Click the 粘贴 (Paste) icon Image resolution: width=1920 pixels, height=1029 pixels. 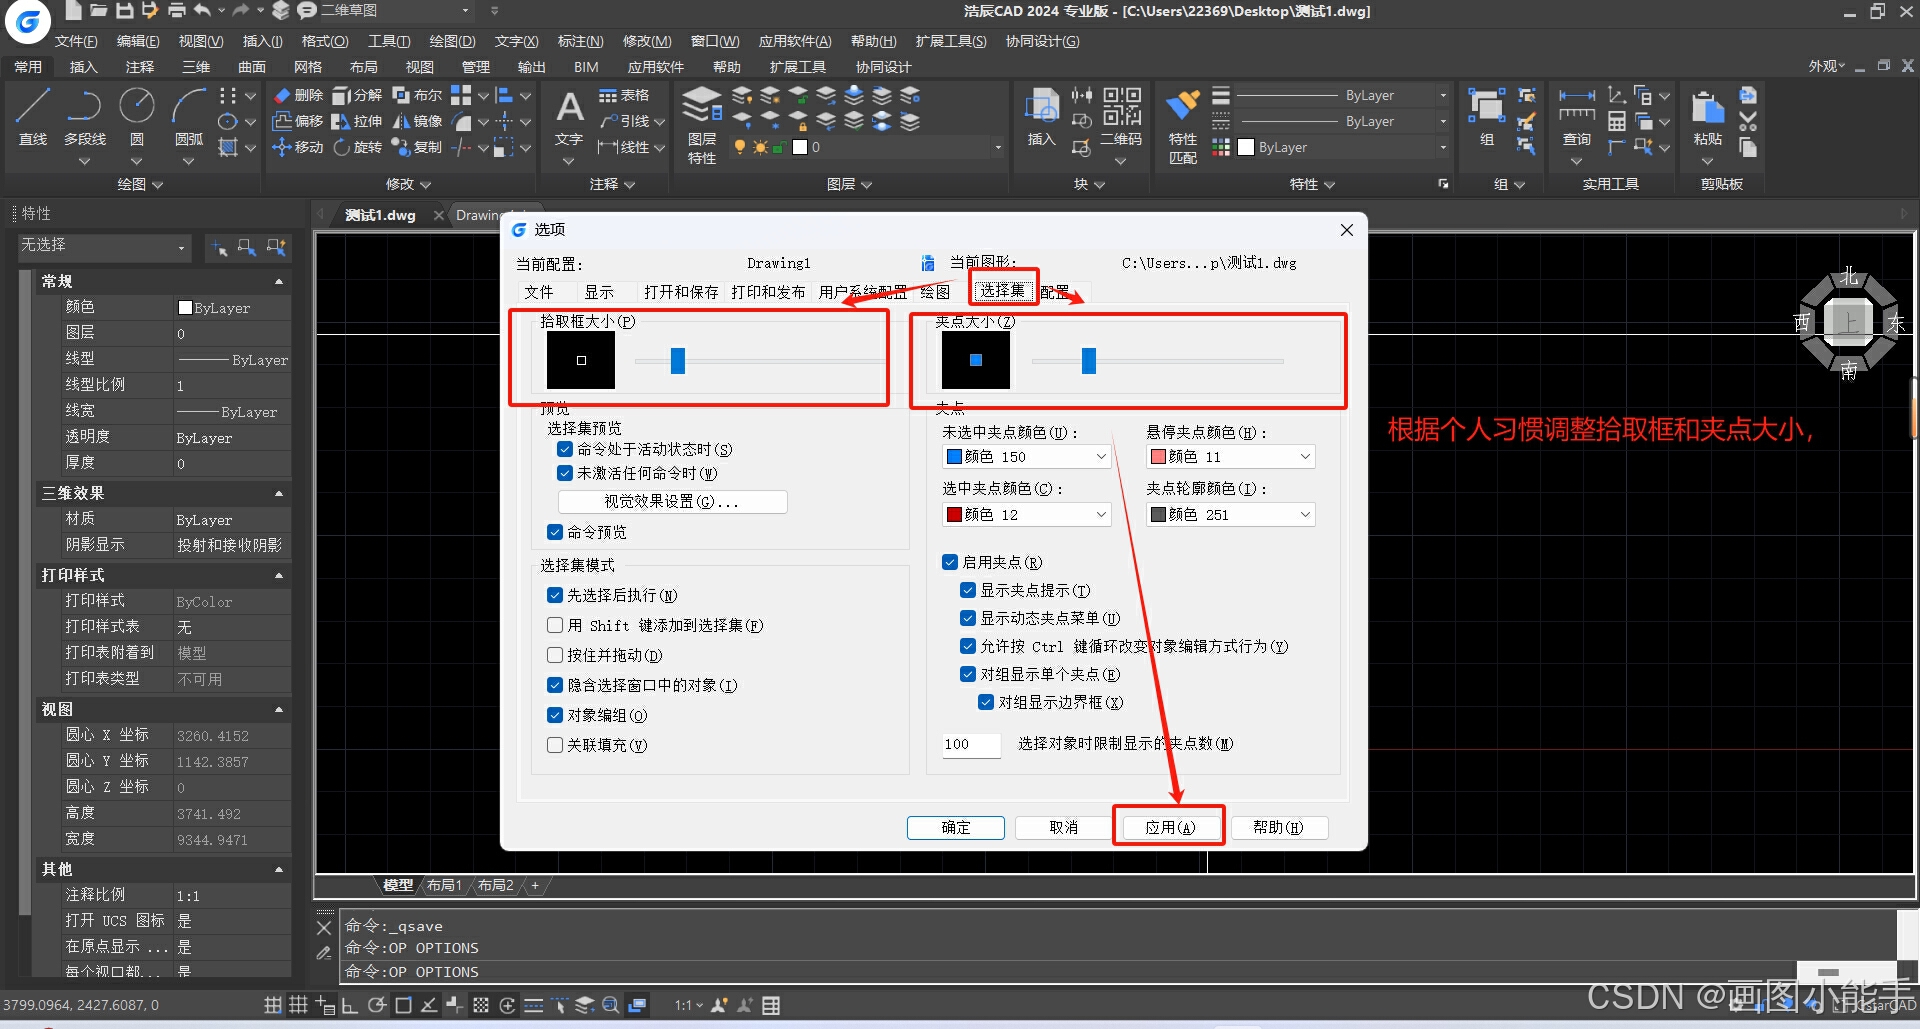click(1708, 116)
